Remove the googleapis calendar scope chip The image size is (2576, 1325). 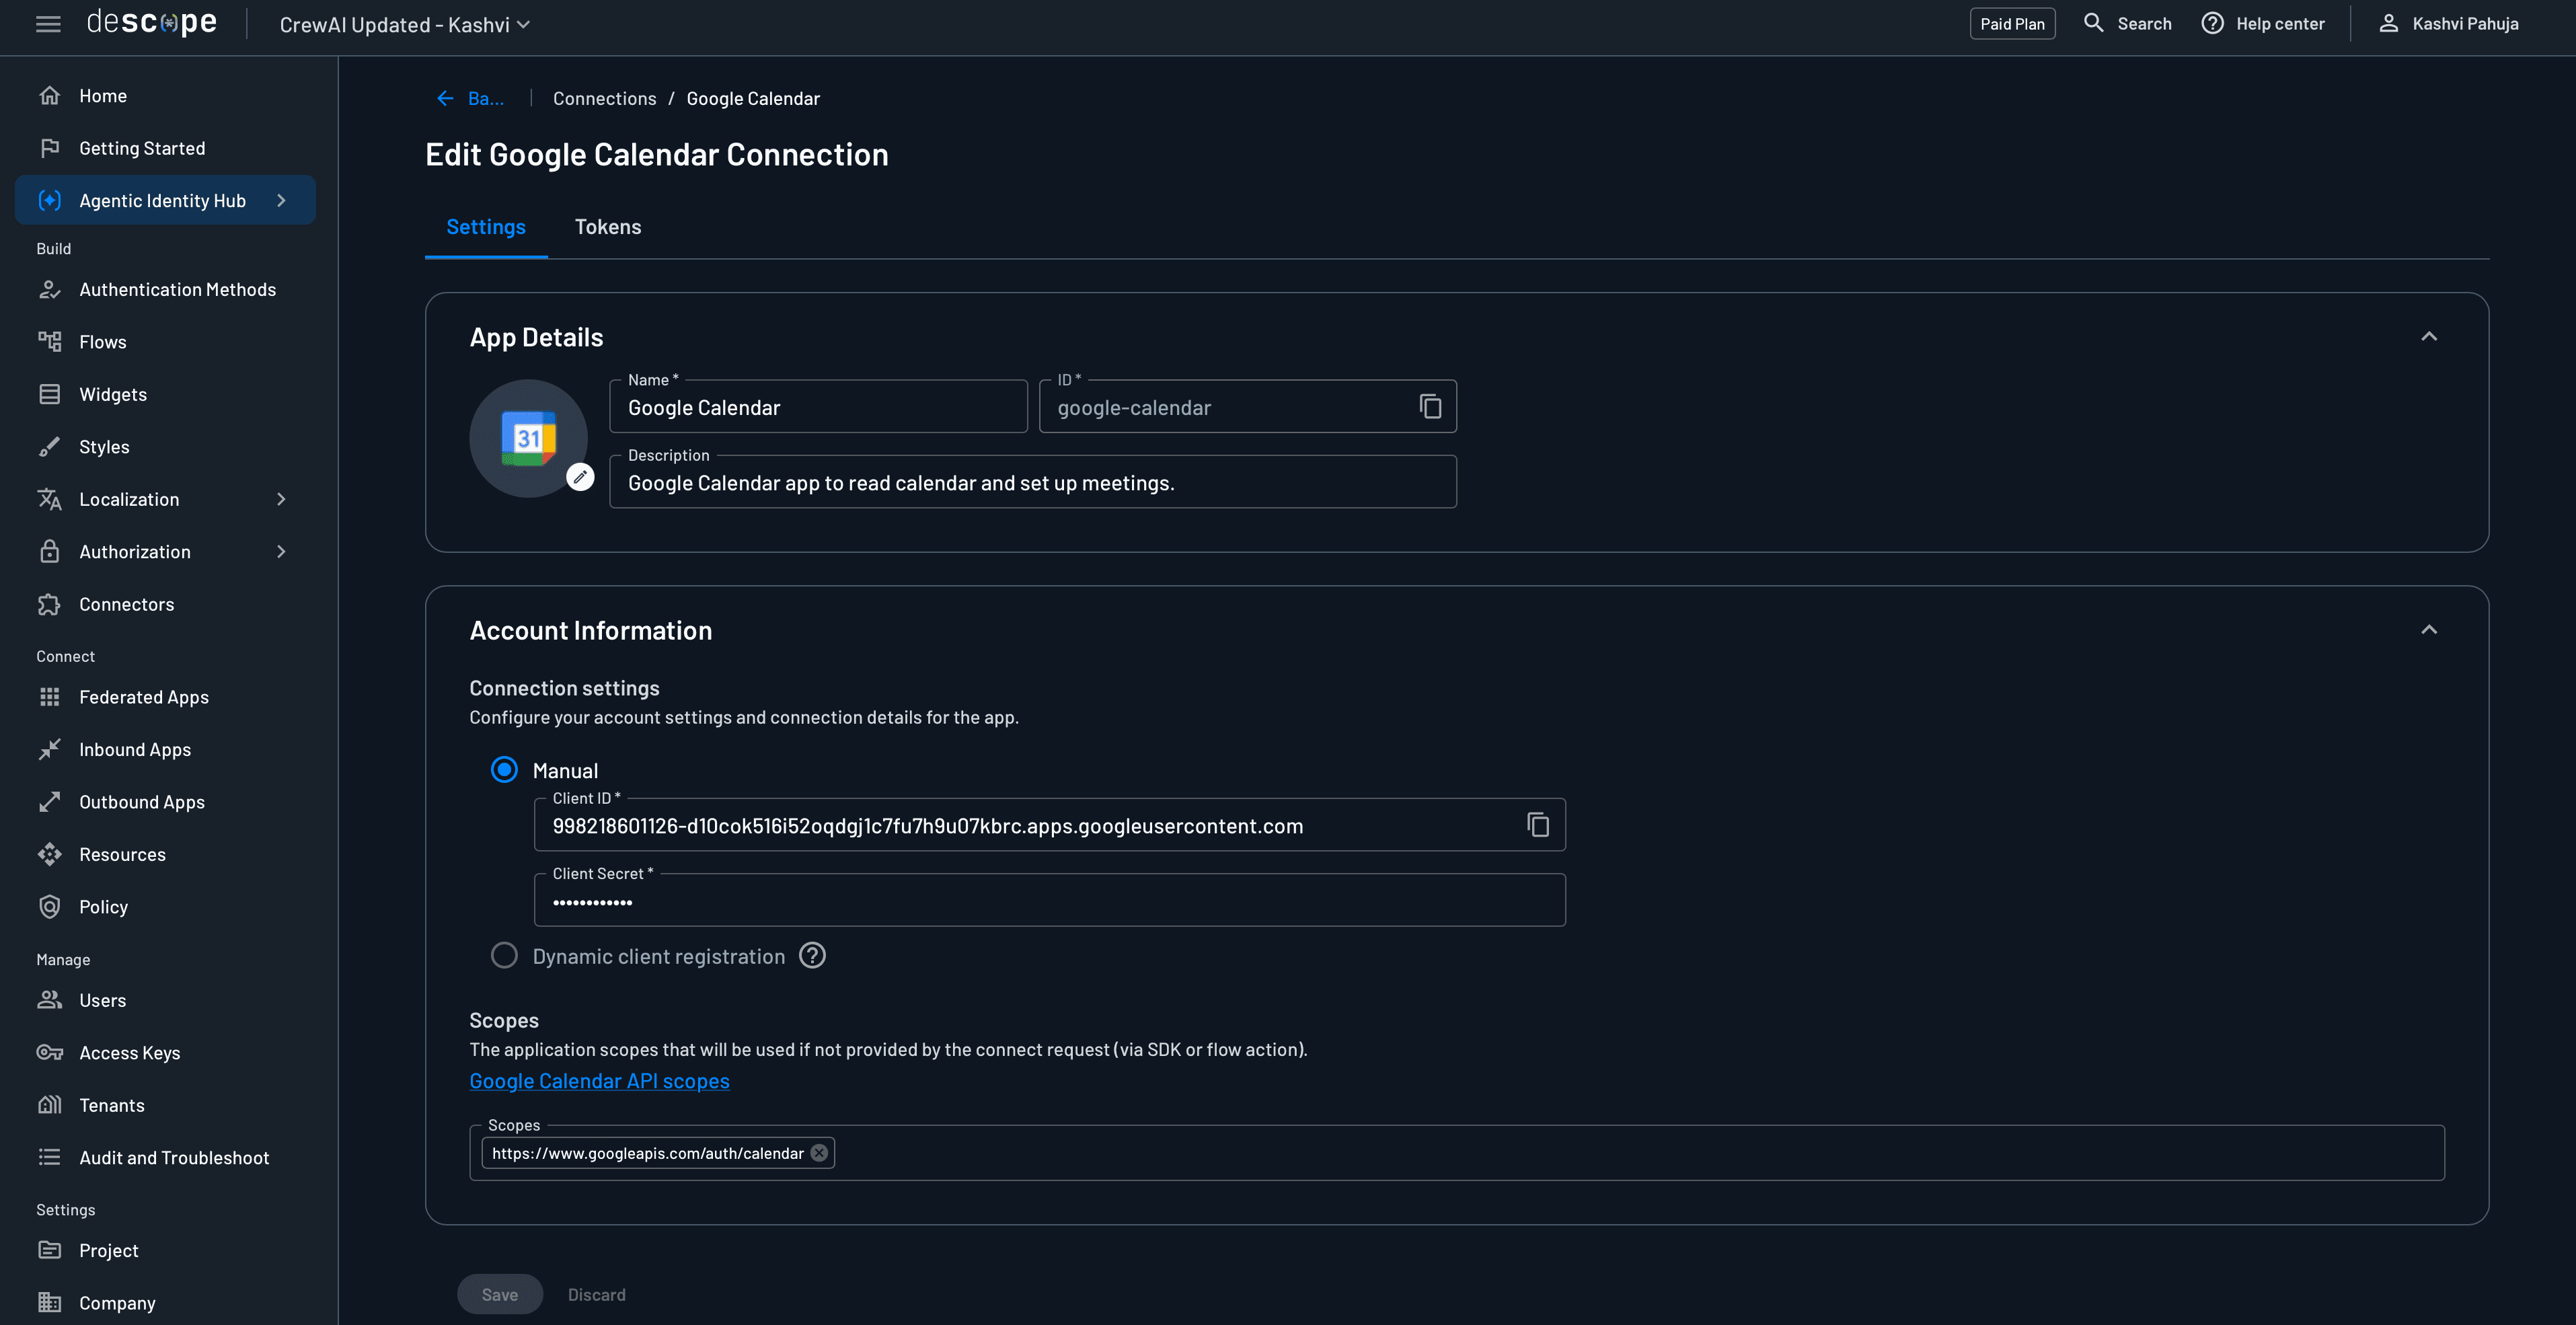tap(819, 1153)
